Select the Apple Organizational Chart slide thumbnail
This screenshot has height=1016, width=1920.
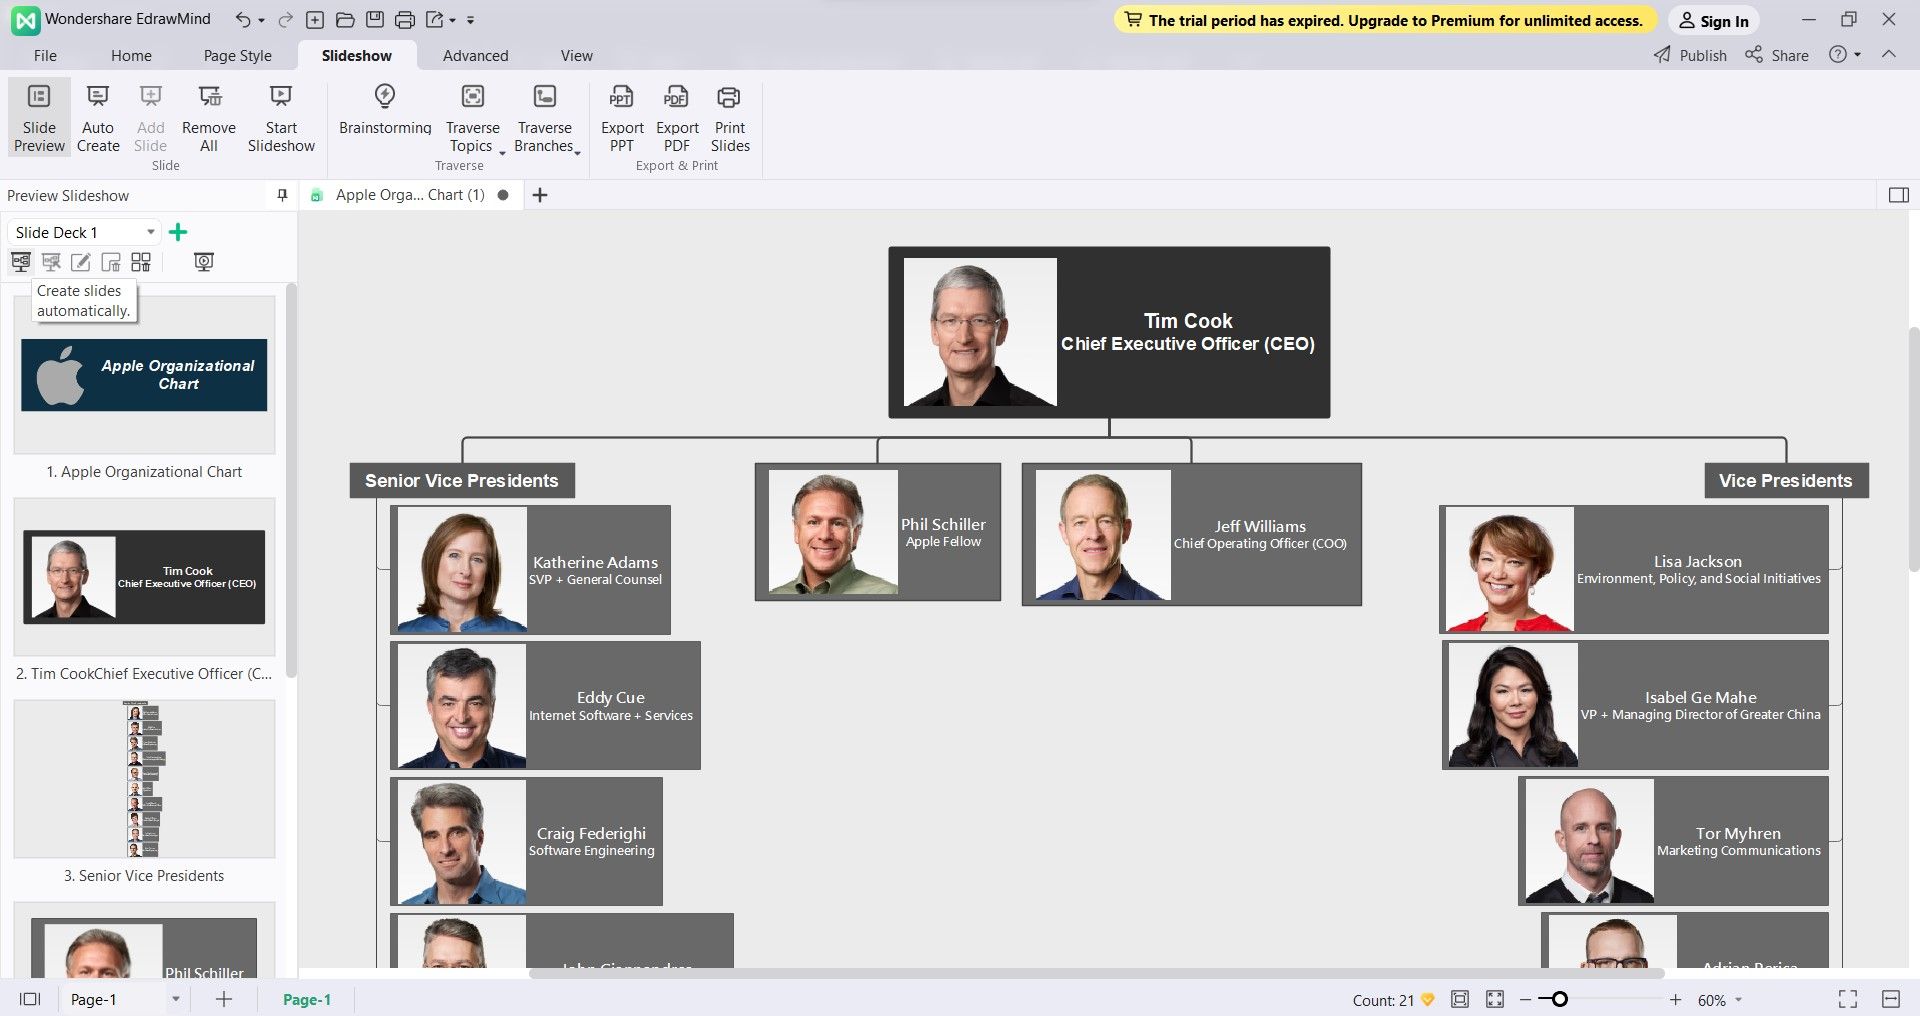pyautogui.click(x=144, y=375)
